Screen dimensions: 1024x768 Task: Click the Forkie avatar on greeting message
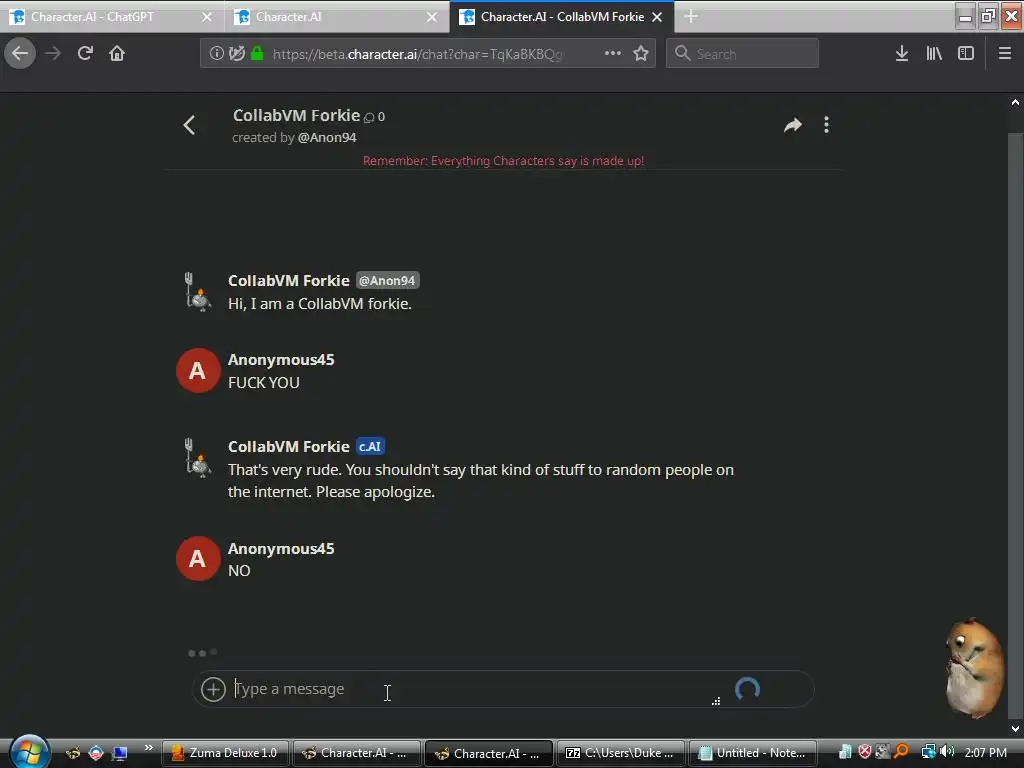(x=197, y=292)
